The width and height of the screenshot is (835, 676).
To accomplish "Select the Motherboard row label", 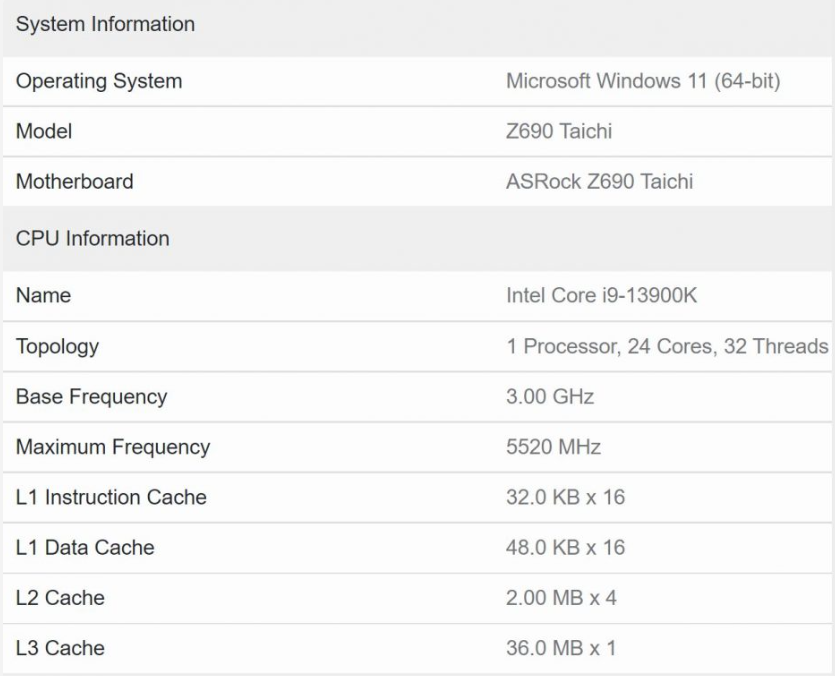I will [x=75, y=182].
